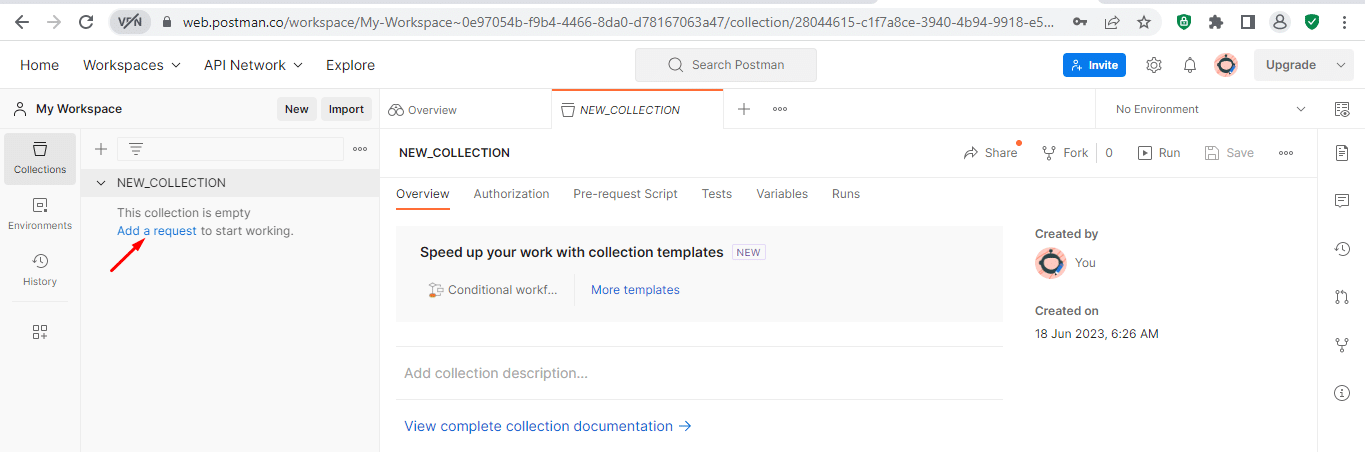Open the Collection info icon in right sidebar
Image resolution: width=1365 pixels, height=452 pixels.
pyautogui.click(x=1342, y=393)
